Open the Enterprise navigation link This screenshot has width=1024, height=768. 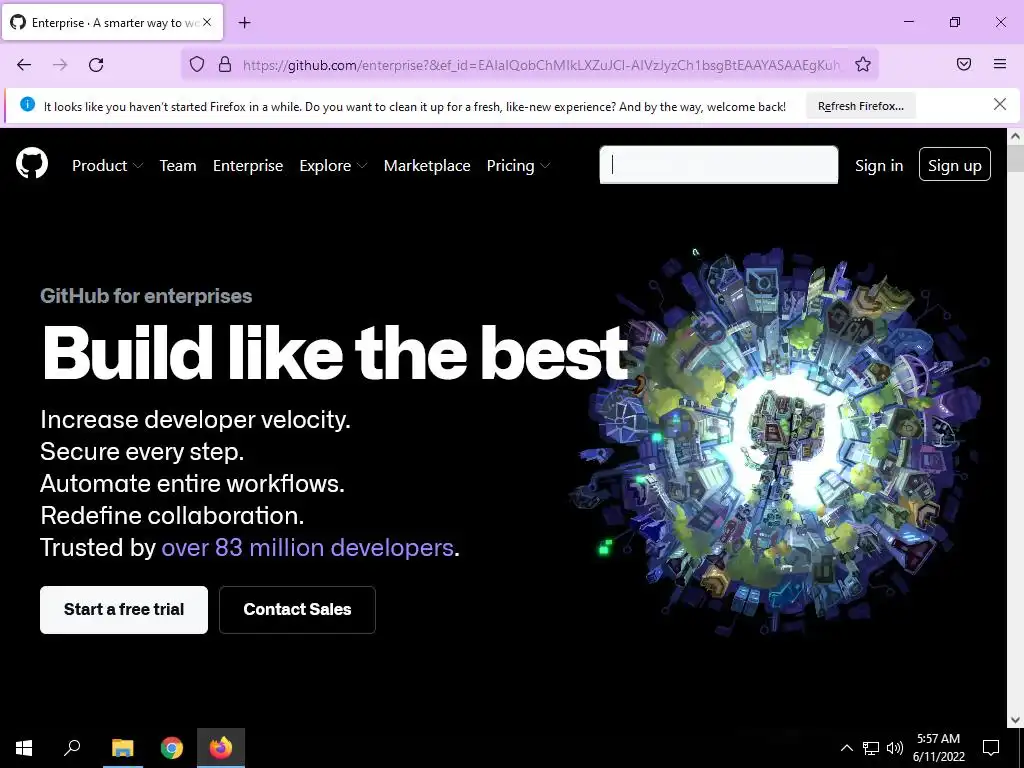pyautogui.click(x=248, y=166)
